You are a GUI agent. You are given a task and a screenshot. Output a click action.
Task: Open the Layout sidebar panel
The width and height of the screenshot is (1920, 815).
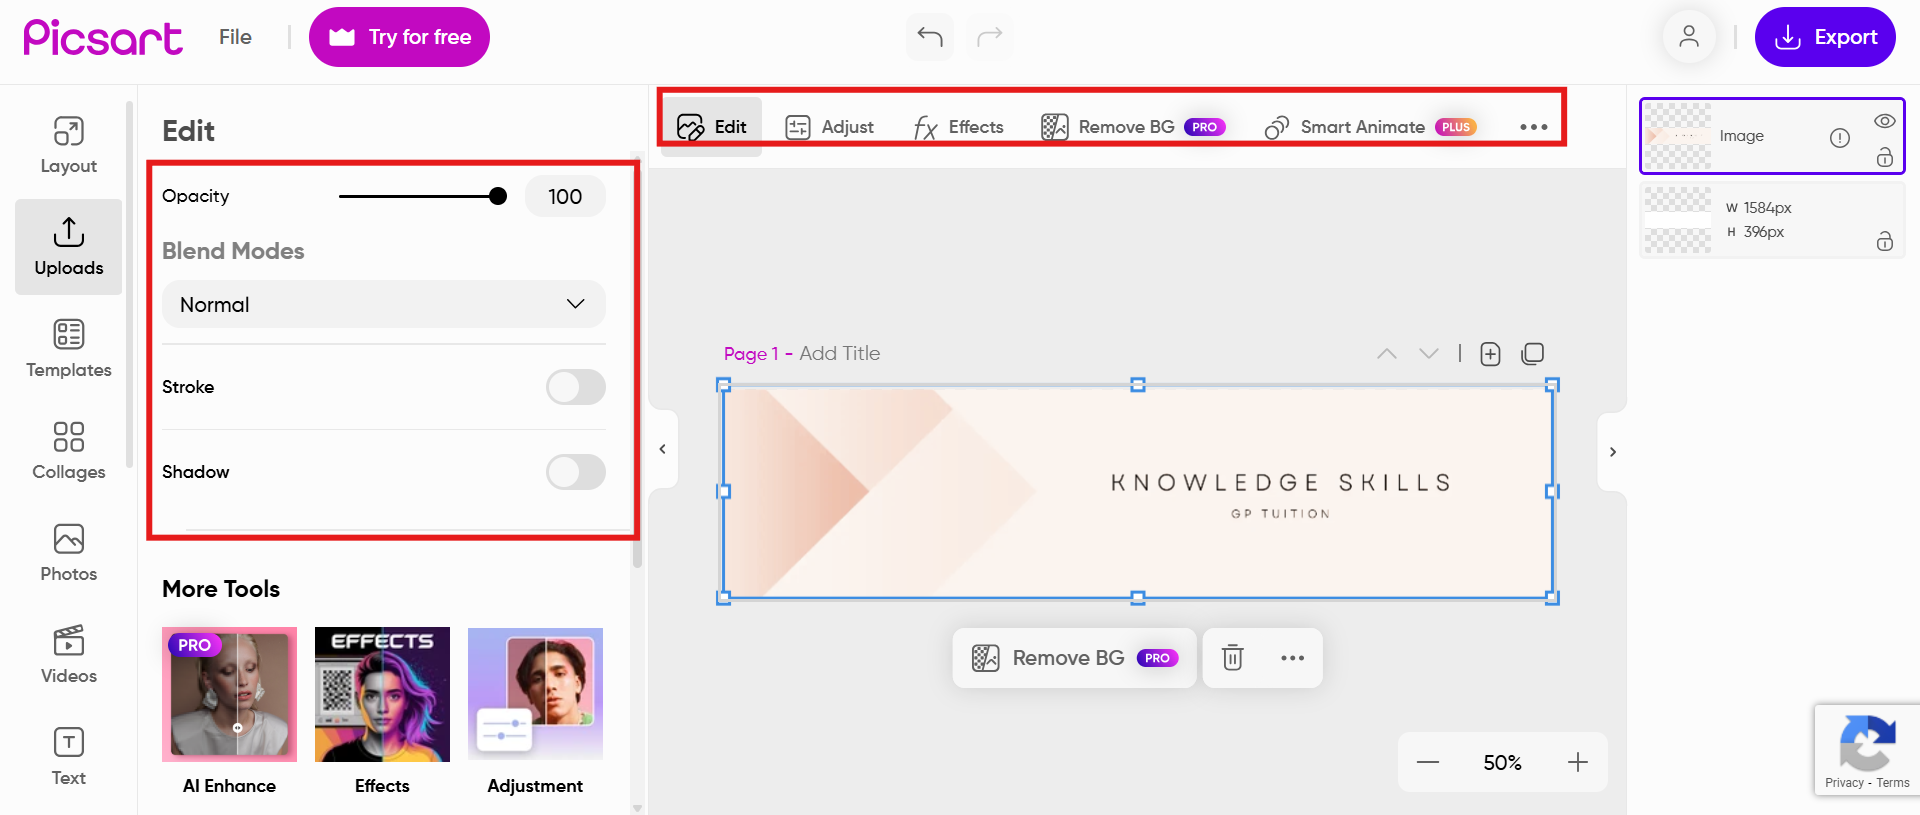pos(68,145)
